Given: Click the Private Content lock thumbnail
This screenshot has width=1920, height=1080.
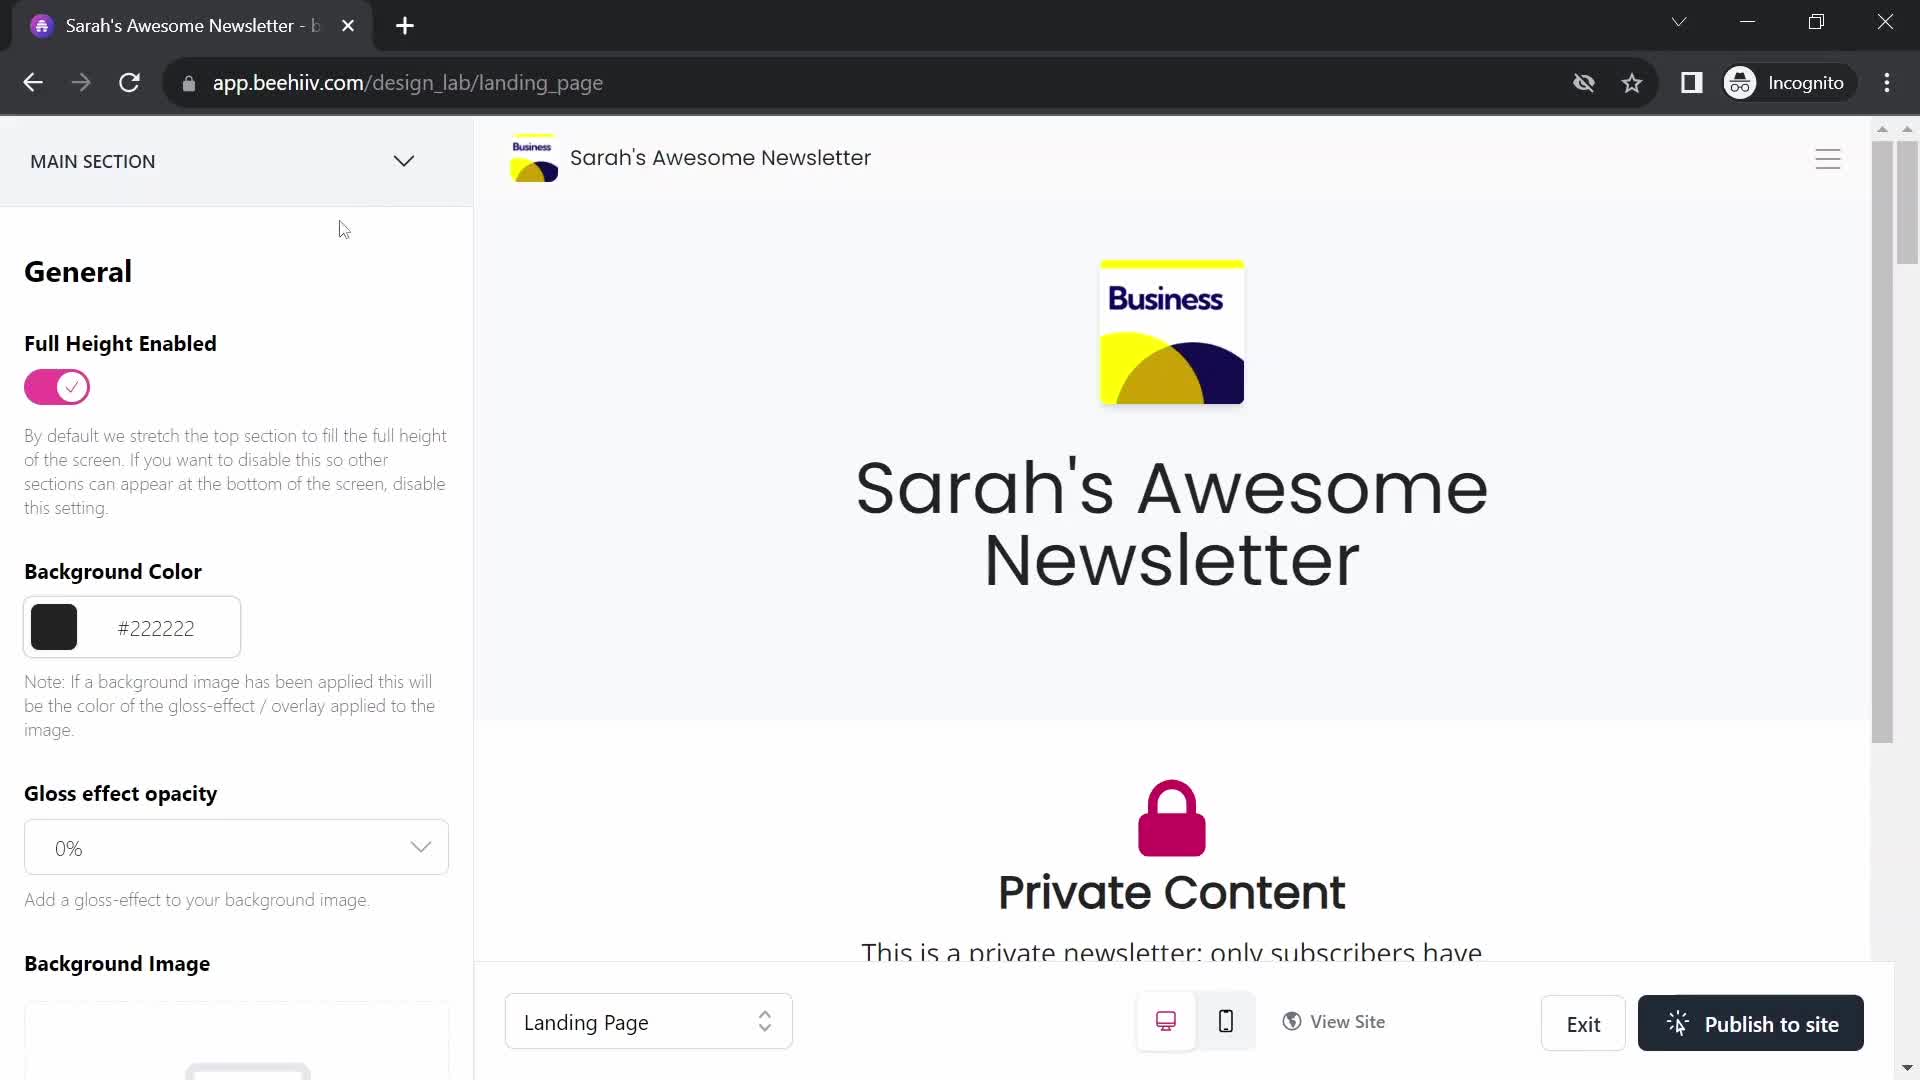Looking at the screenshot, I should click(1172, 816).
